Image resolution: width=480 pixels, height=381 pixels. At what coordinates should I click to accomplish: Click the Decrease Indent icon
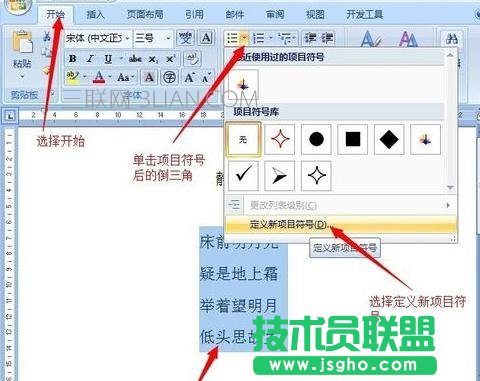click(310, 39)
